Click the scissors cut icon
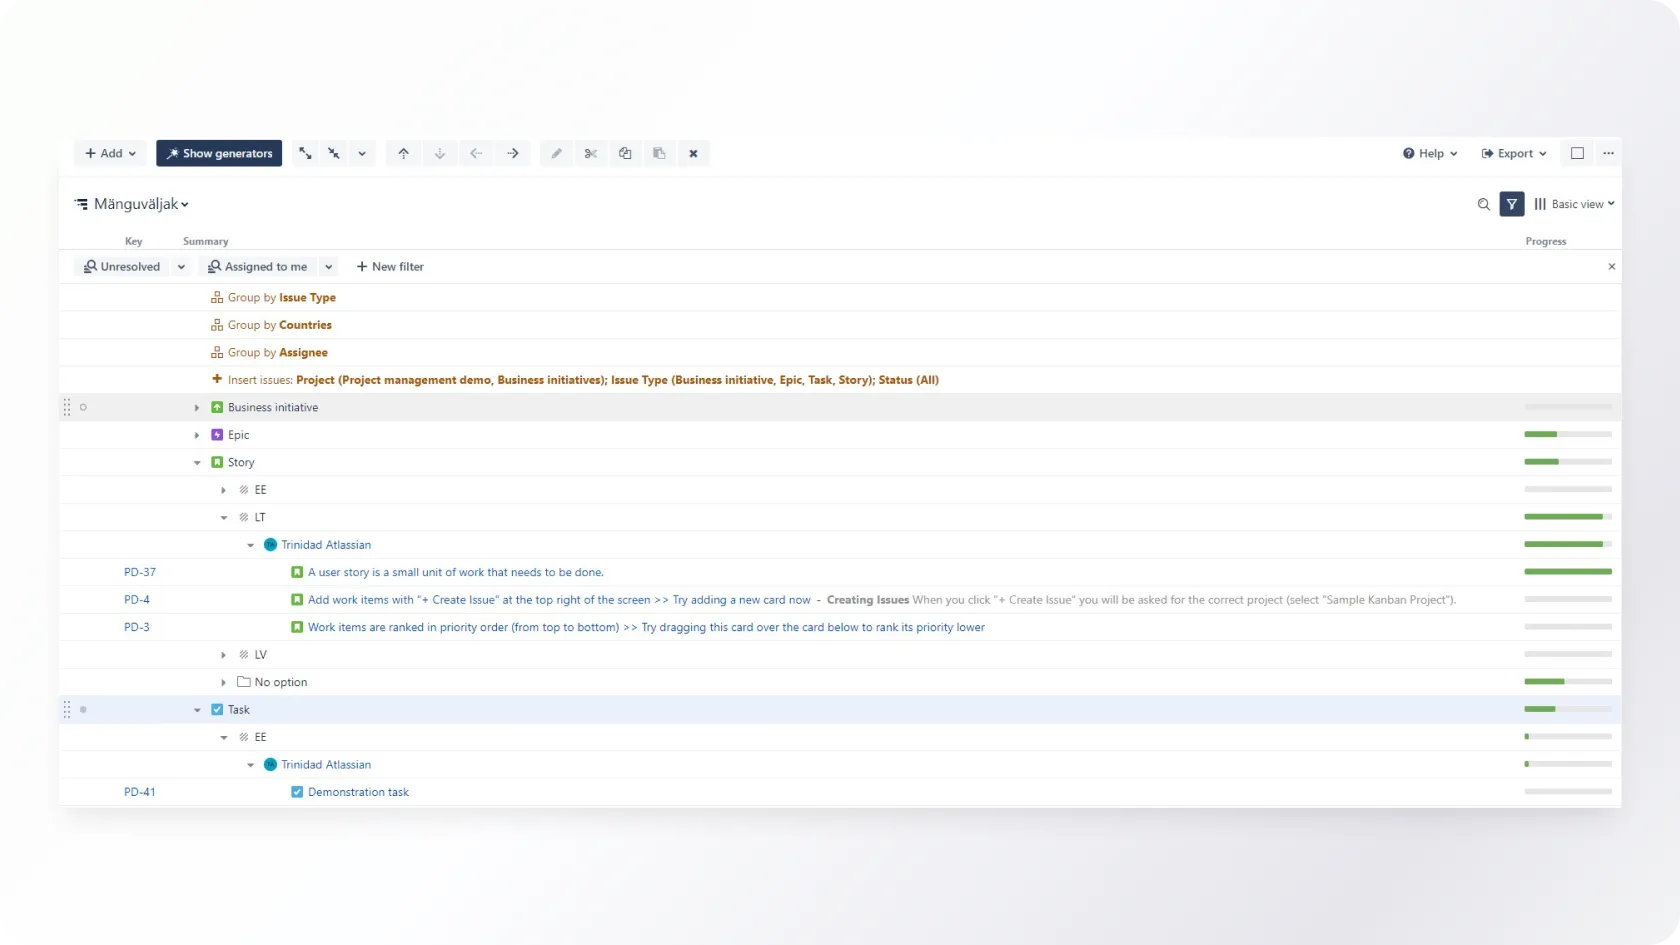This screenshot has width=1680, height=945. point(591,153)
